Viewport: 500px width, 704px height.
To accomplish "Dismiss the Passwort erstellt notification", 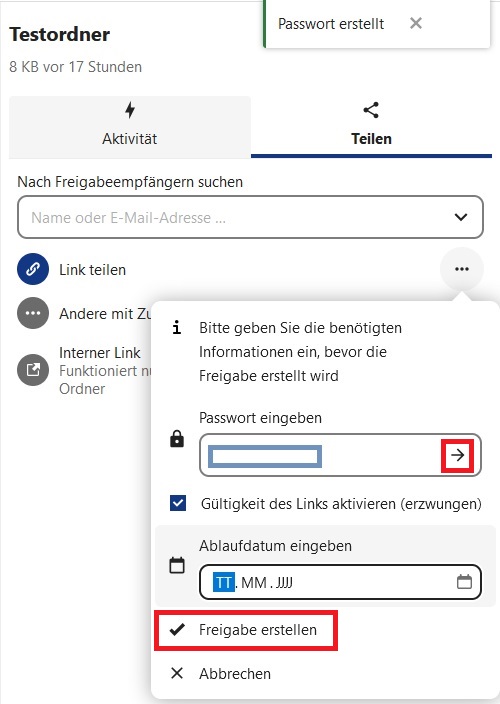I will coord(416,23).
